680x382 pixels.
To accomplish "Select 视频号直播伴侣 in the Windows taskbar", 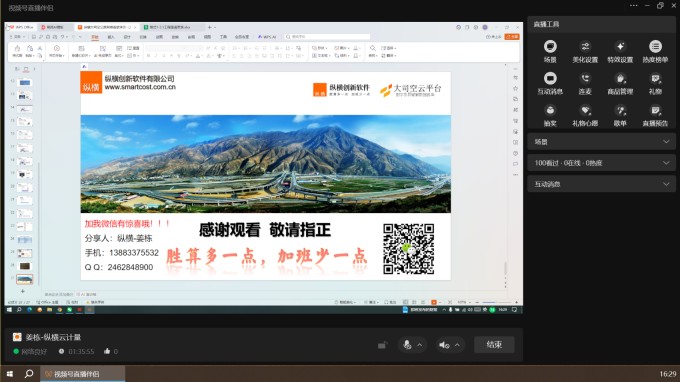I will tap(82, 374).
